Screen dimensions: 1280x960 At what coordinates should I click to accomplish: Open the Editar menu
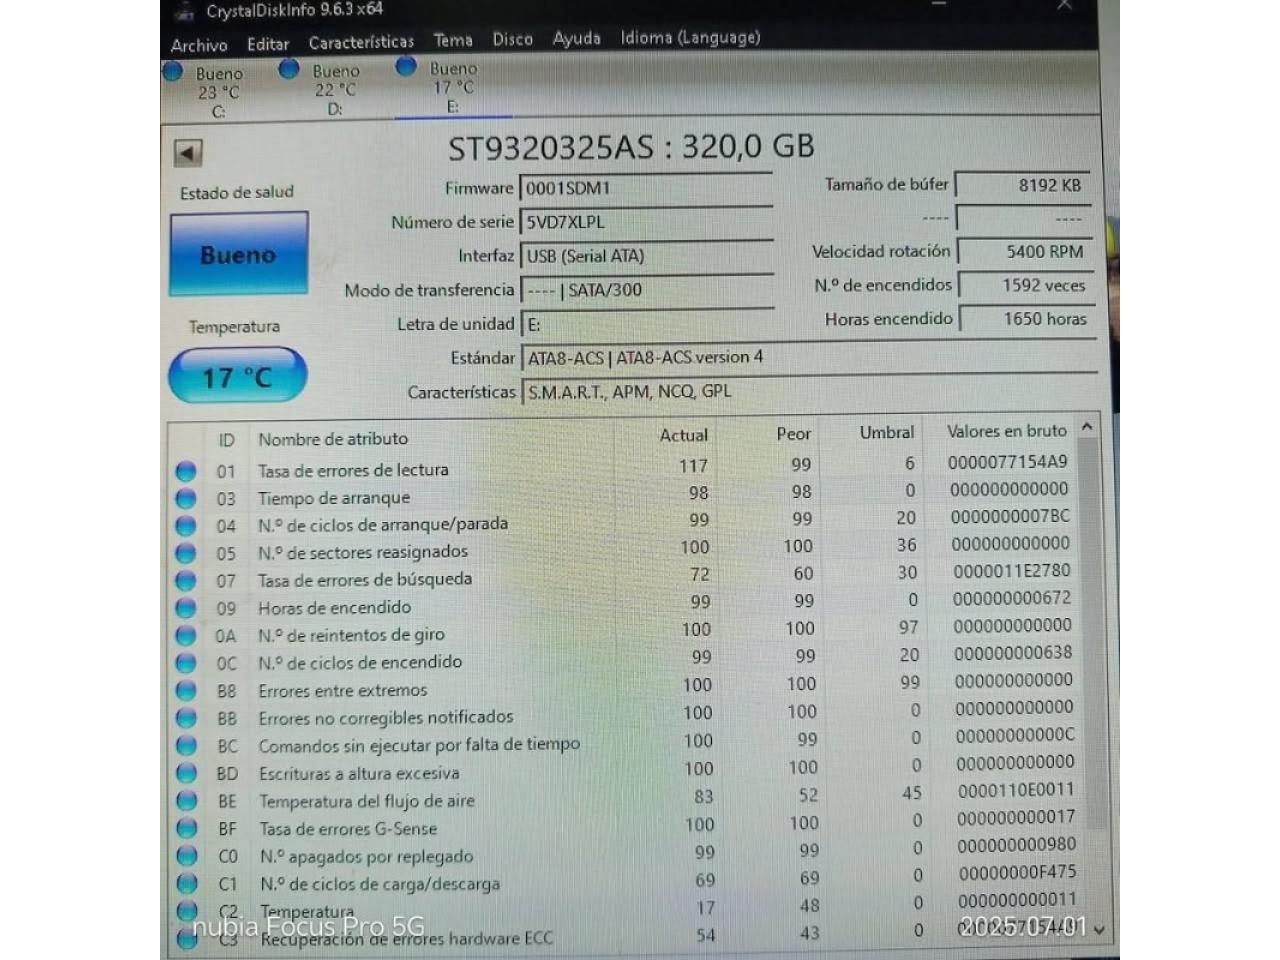click(267, 44)
